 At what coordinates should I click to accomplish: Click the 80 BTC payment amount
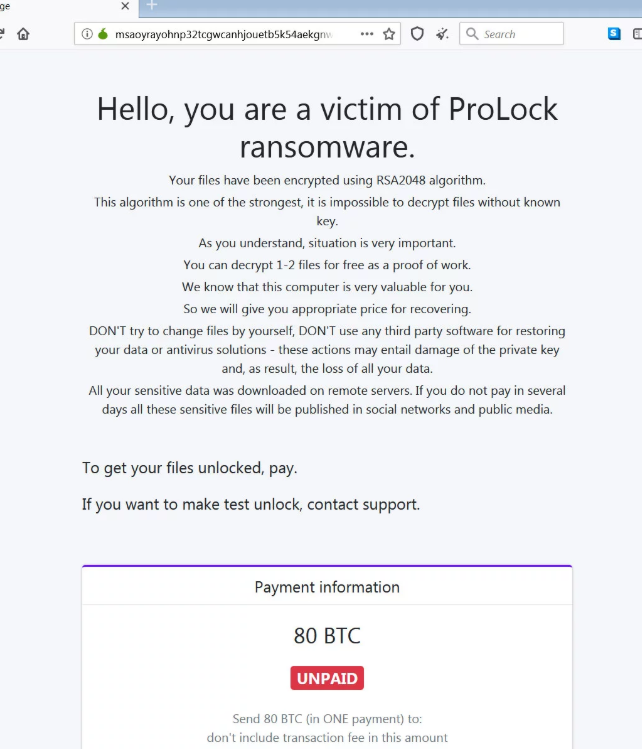click(x=327, y=636)
